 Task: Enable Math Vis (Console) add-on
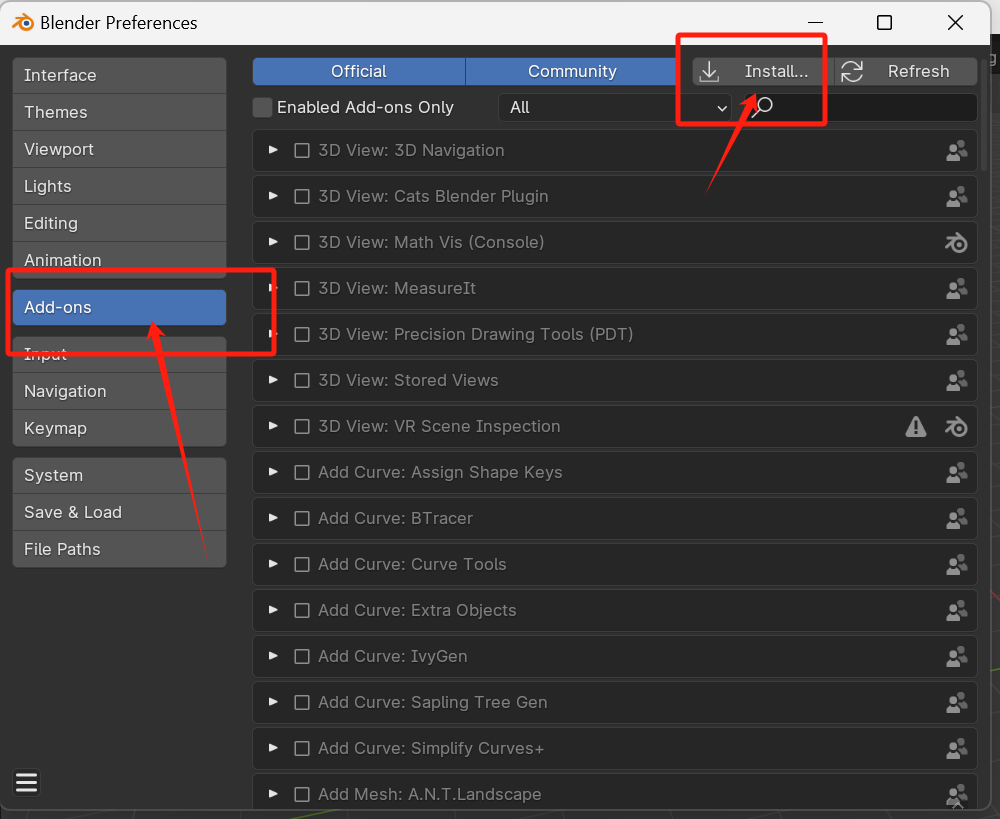coord(302,242)
